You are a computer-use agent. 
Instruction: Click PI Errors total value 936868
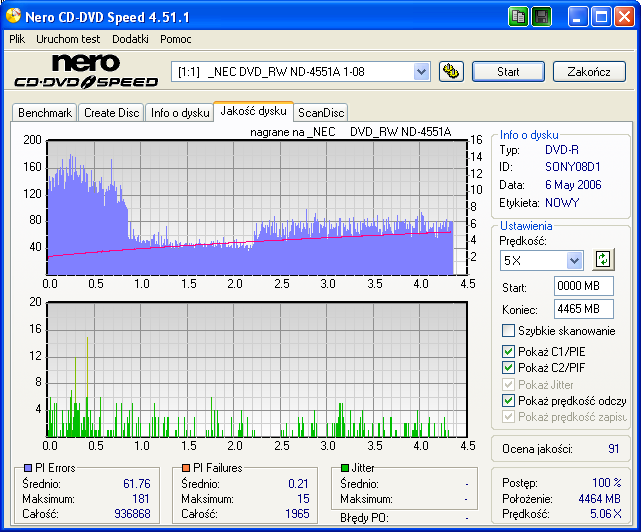point(132,514)
